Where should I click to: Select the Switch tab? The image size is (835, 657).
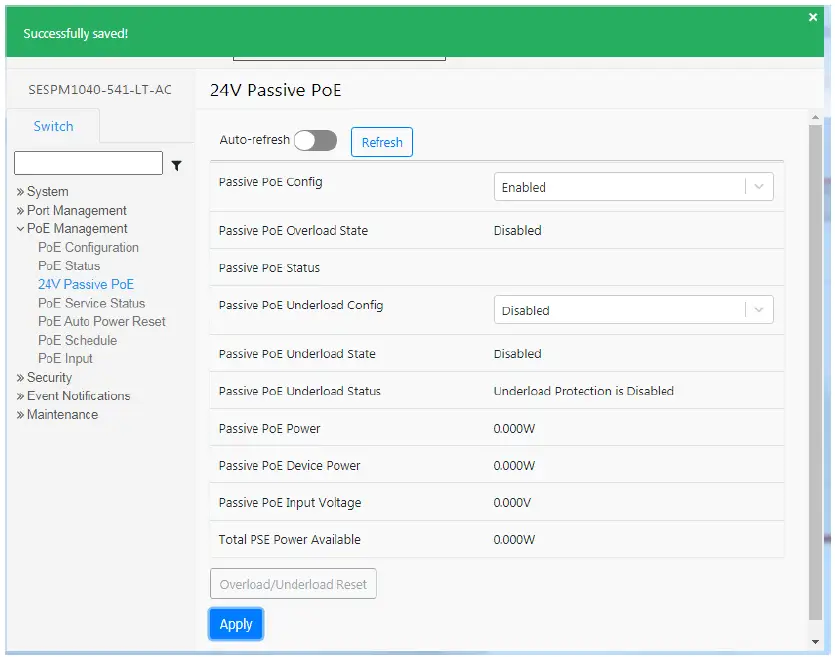coord(53,126)
